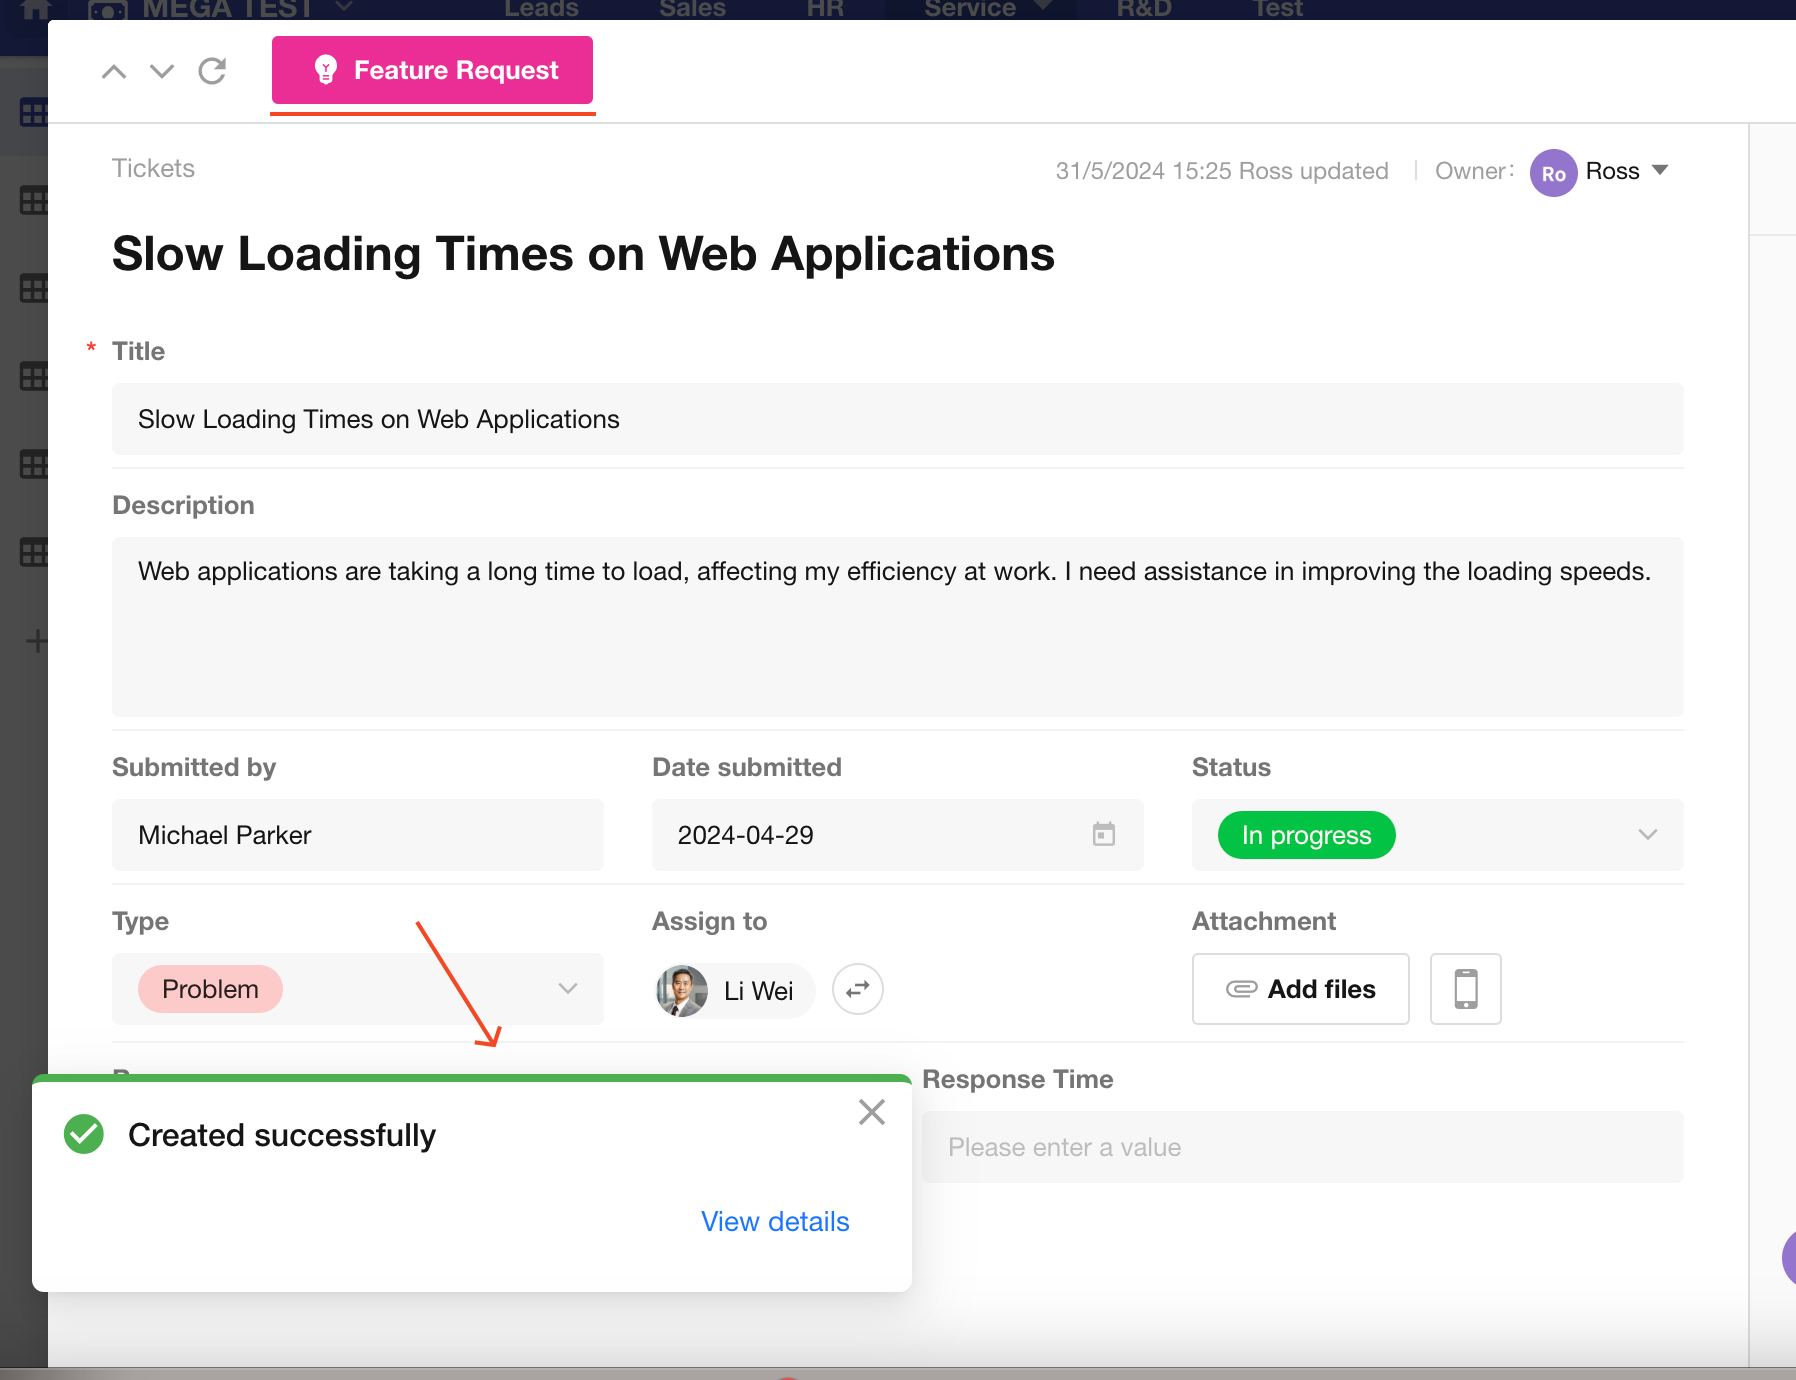
Task: Click the refresh record icon
Action: [x=212, y=71]
